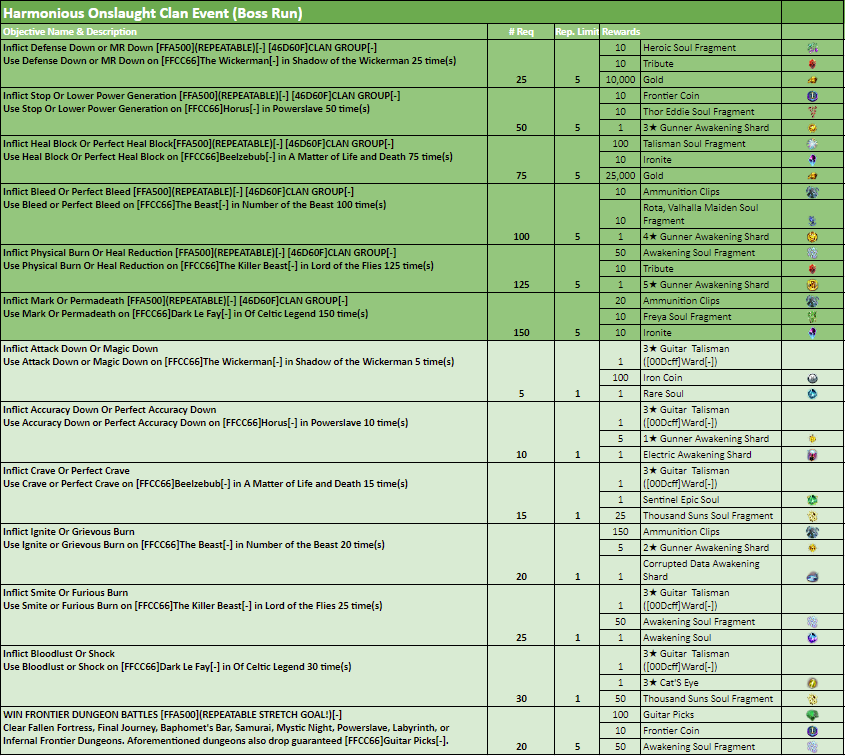
Task: Click the 3★ Cat's Eye icon
Action: tap(812, 683)
